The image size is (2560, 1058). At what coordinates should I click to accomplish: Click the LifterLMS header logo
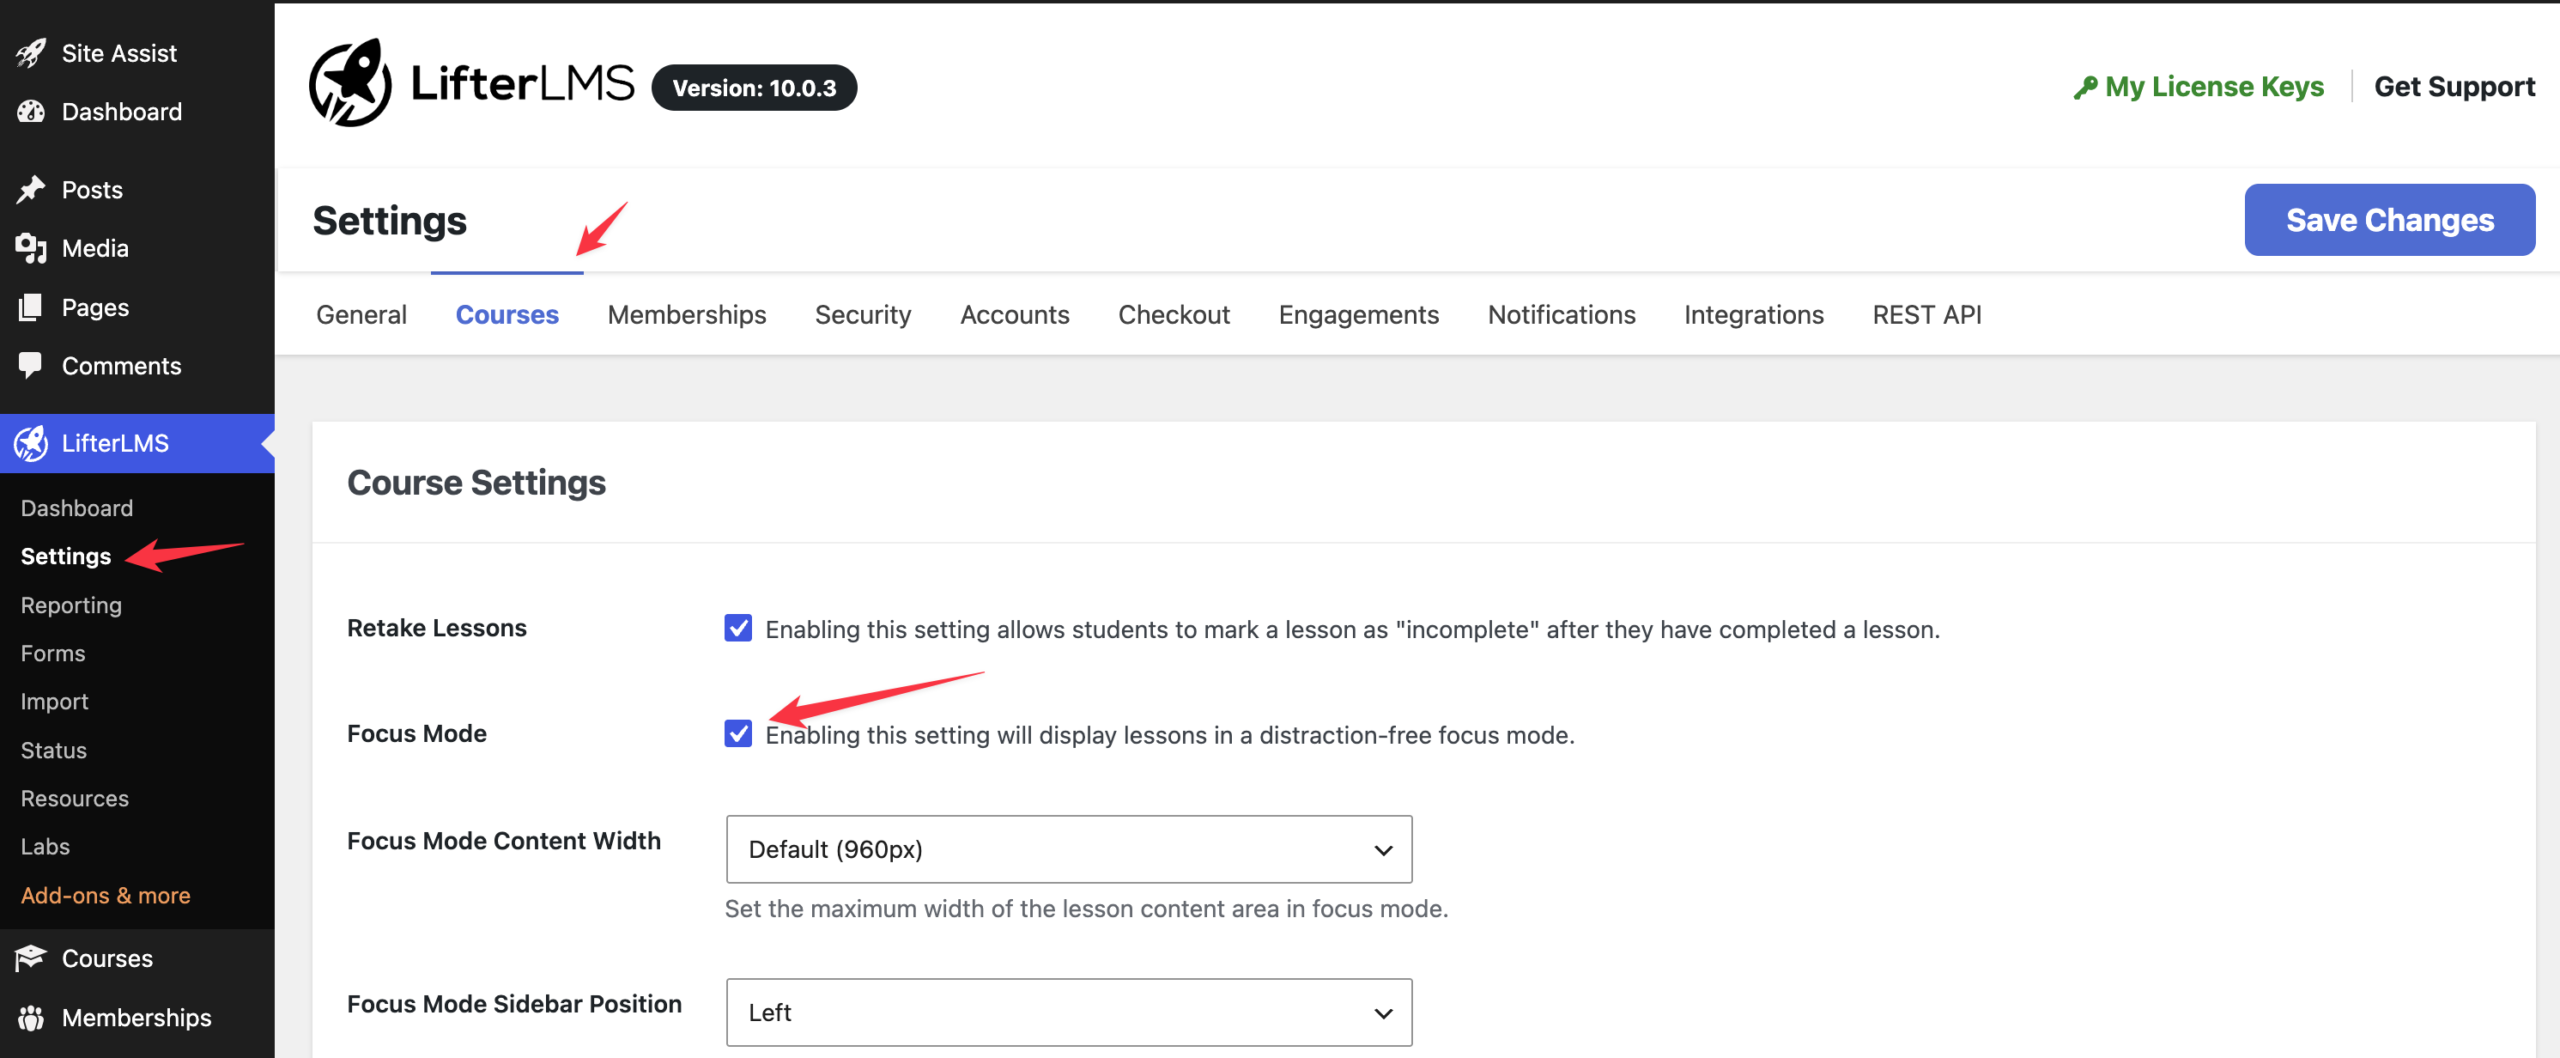pyautogui.click(x=472, y=83)
